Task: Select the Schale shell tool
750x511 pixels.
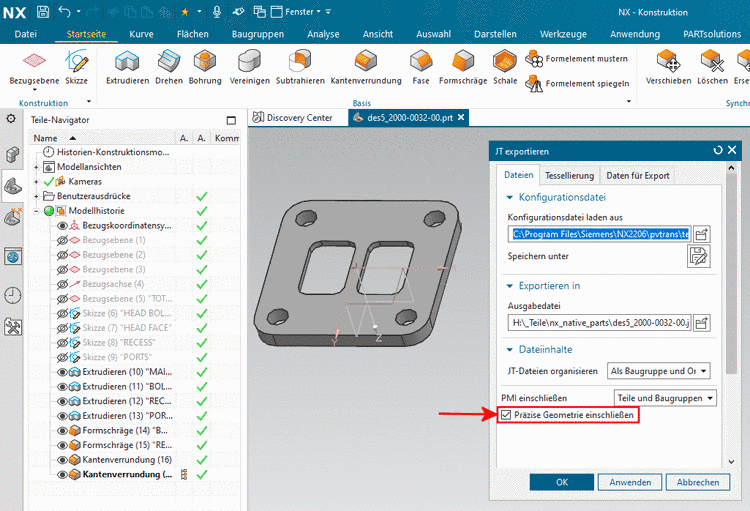Action: [x=505, y=68]
